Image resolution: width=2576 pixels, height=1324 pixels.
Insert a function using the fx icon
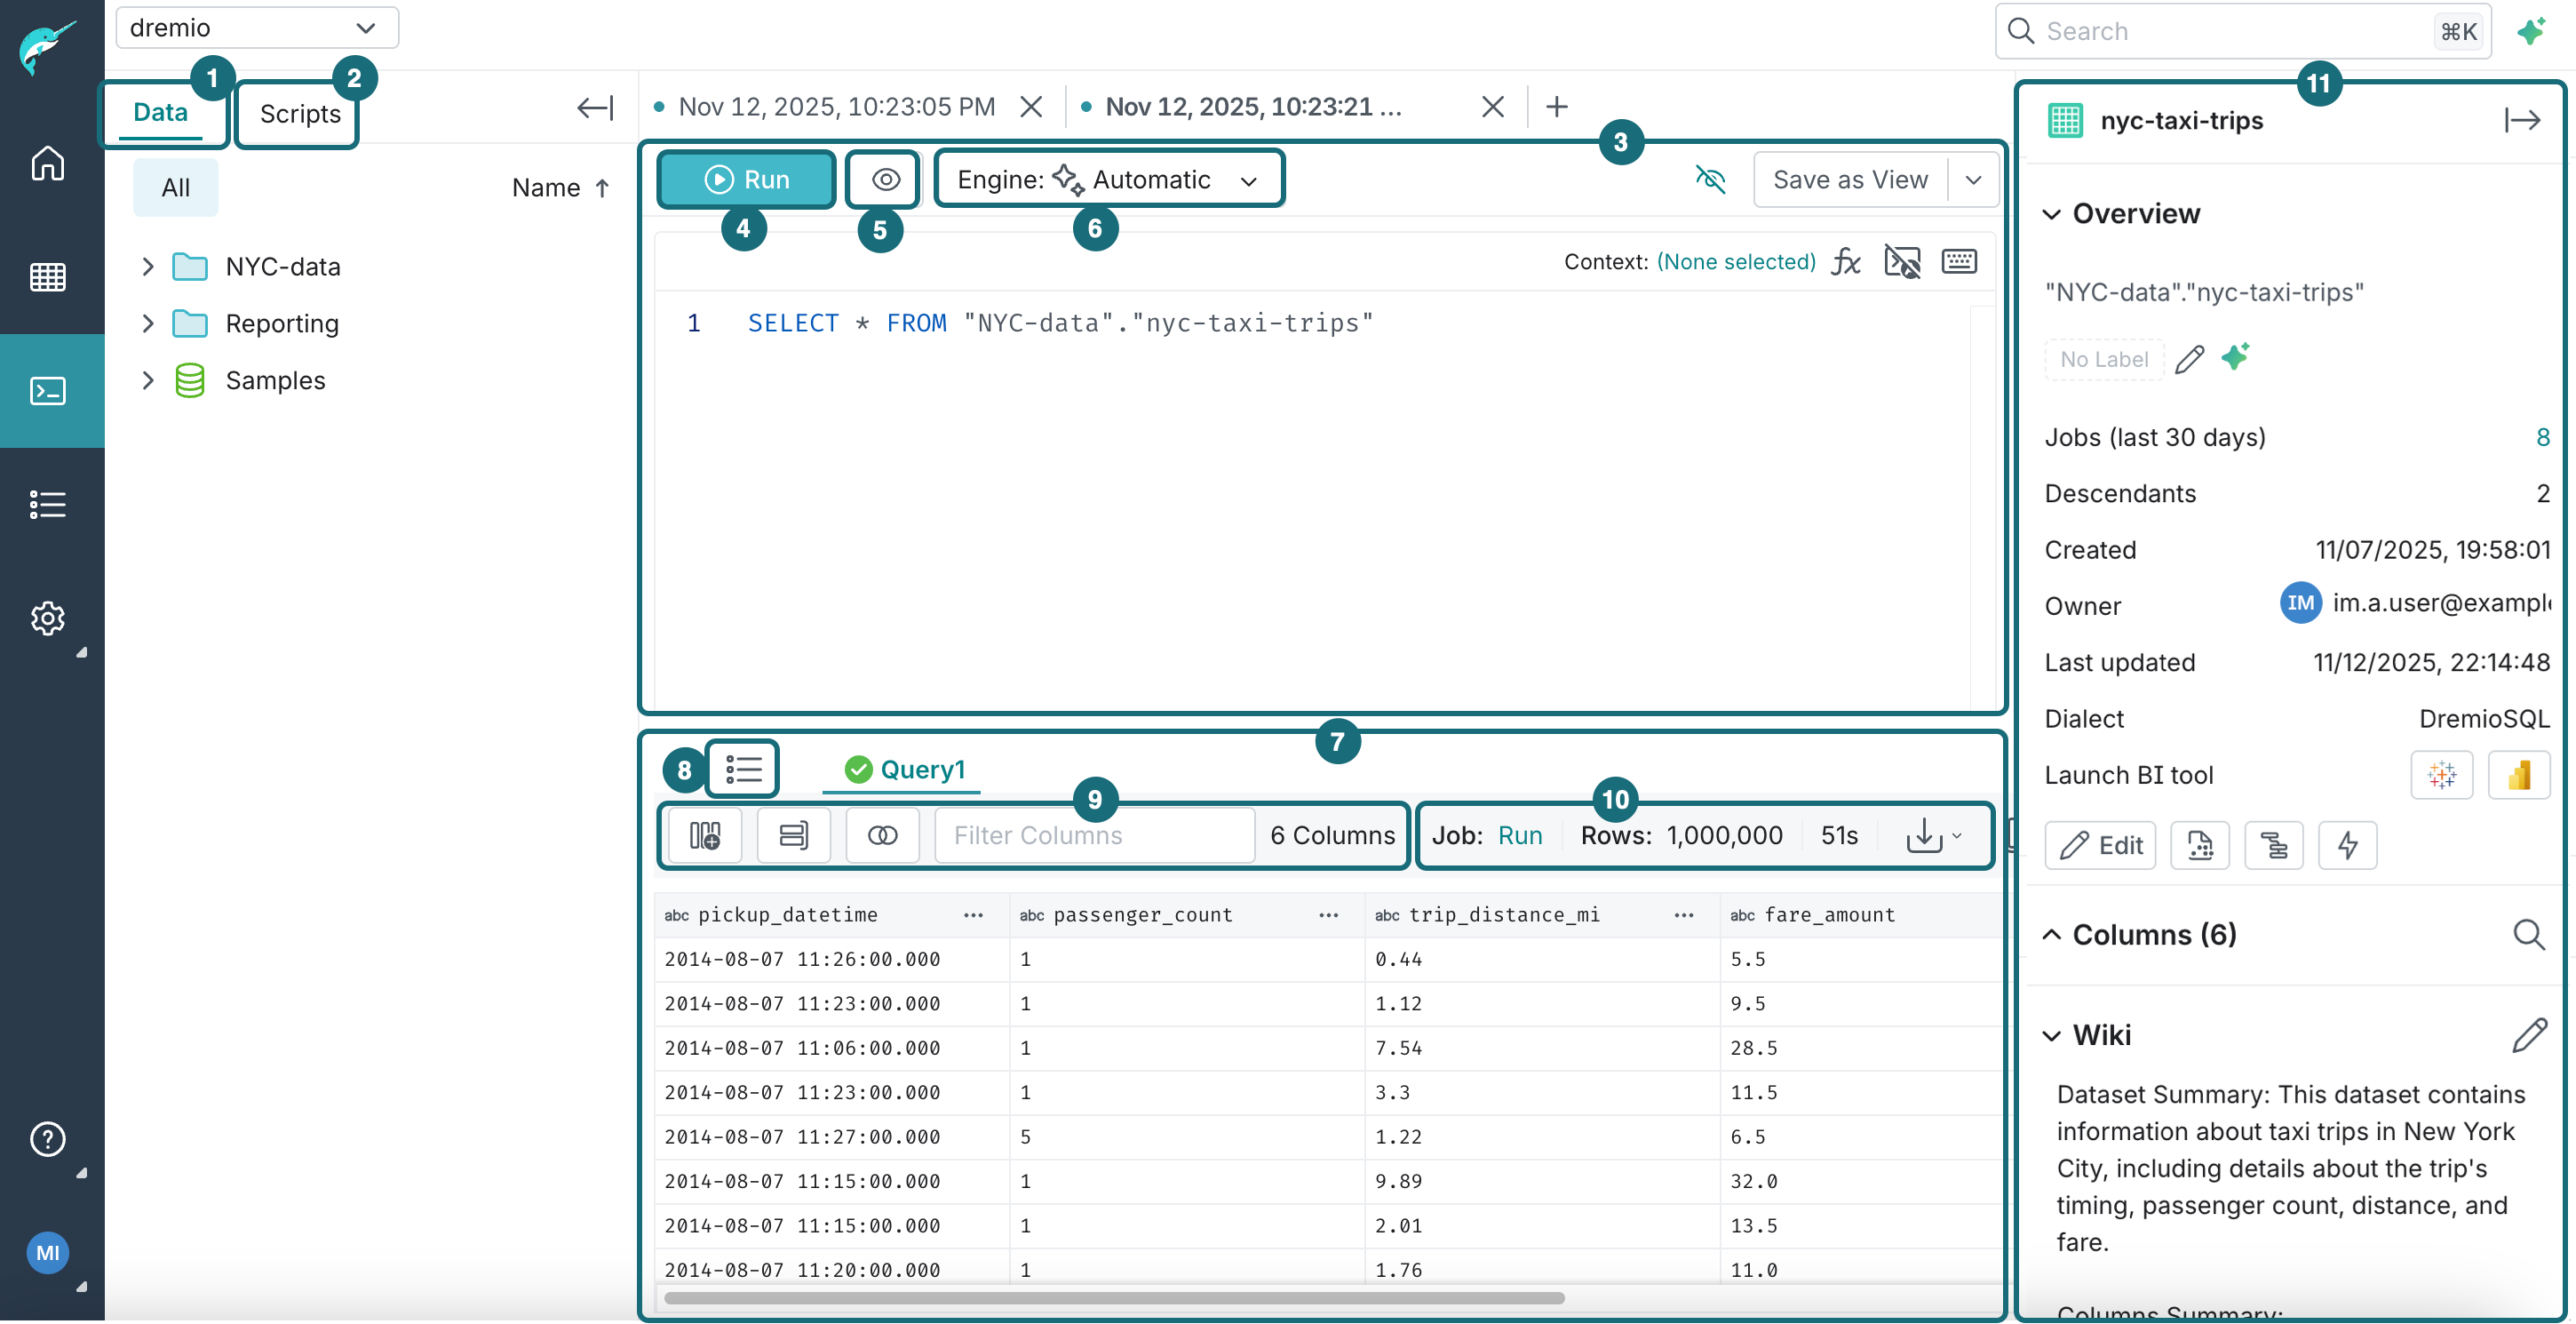pyautogui.click(x=1845, y=261)
